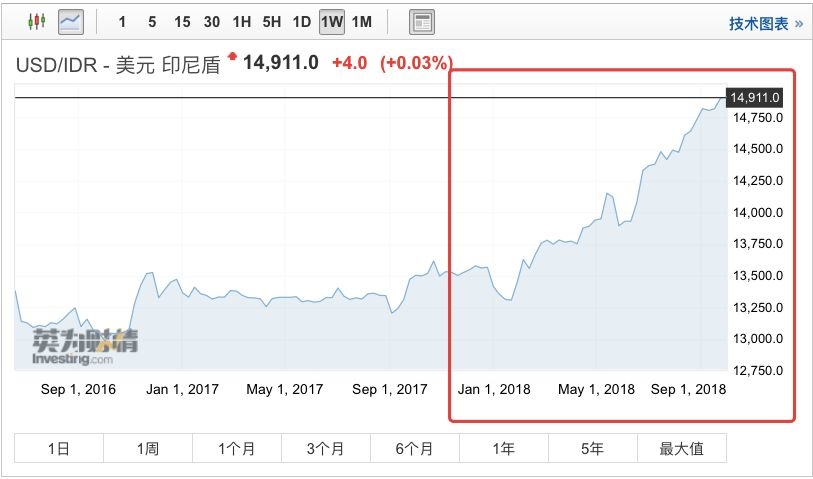Set interval to 5 minutes

(152, 22)
